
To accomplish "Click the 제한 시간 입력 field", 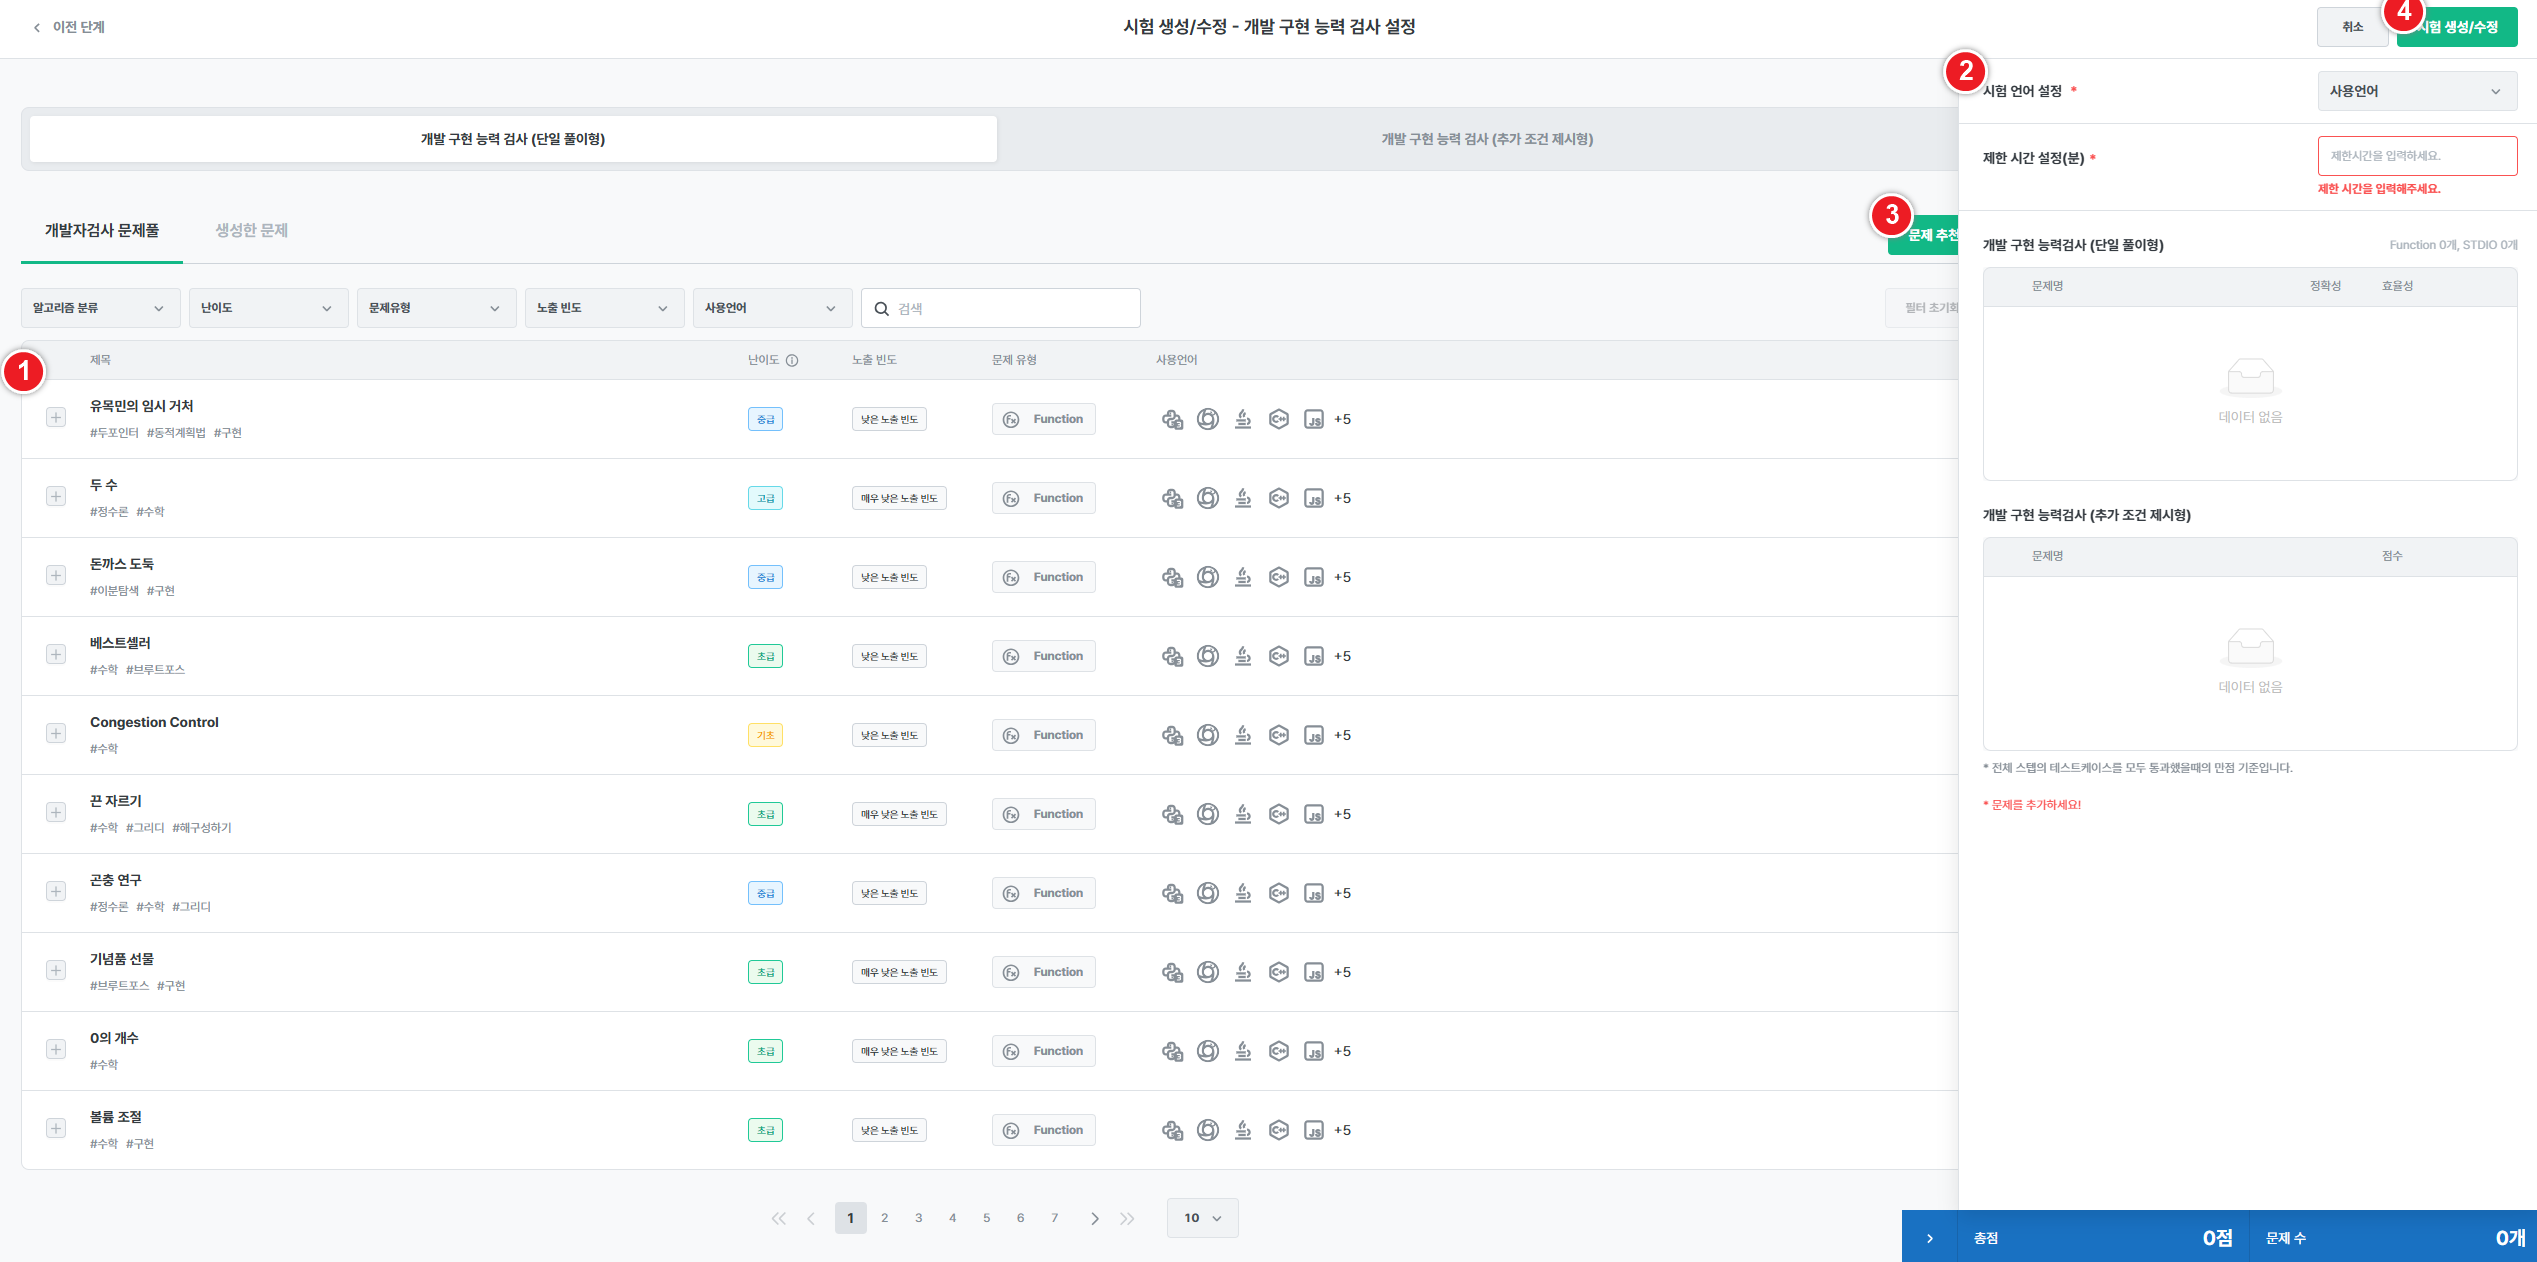I will (x=2416, y=156).
